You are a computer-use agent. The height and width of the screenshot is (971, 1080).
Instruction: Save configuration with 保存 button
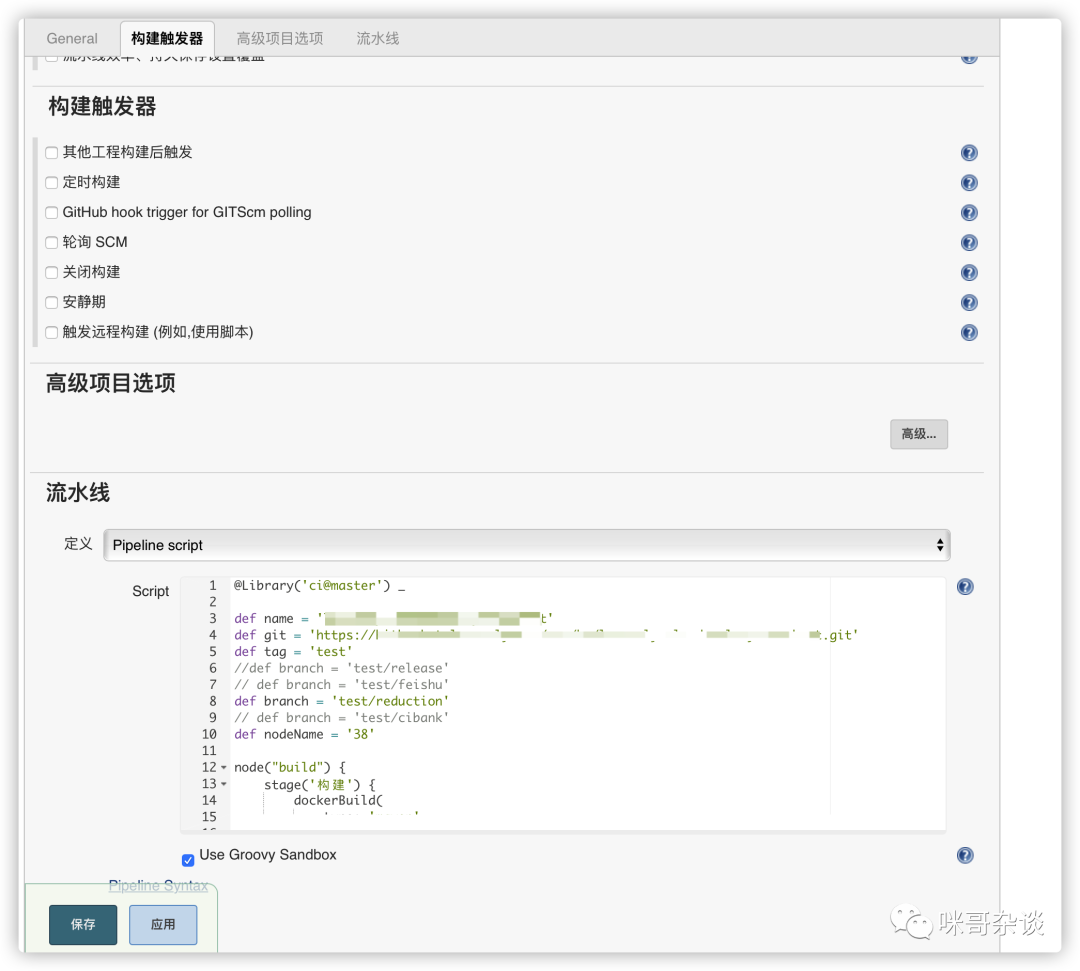click(x=83, y=924)
